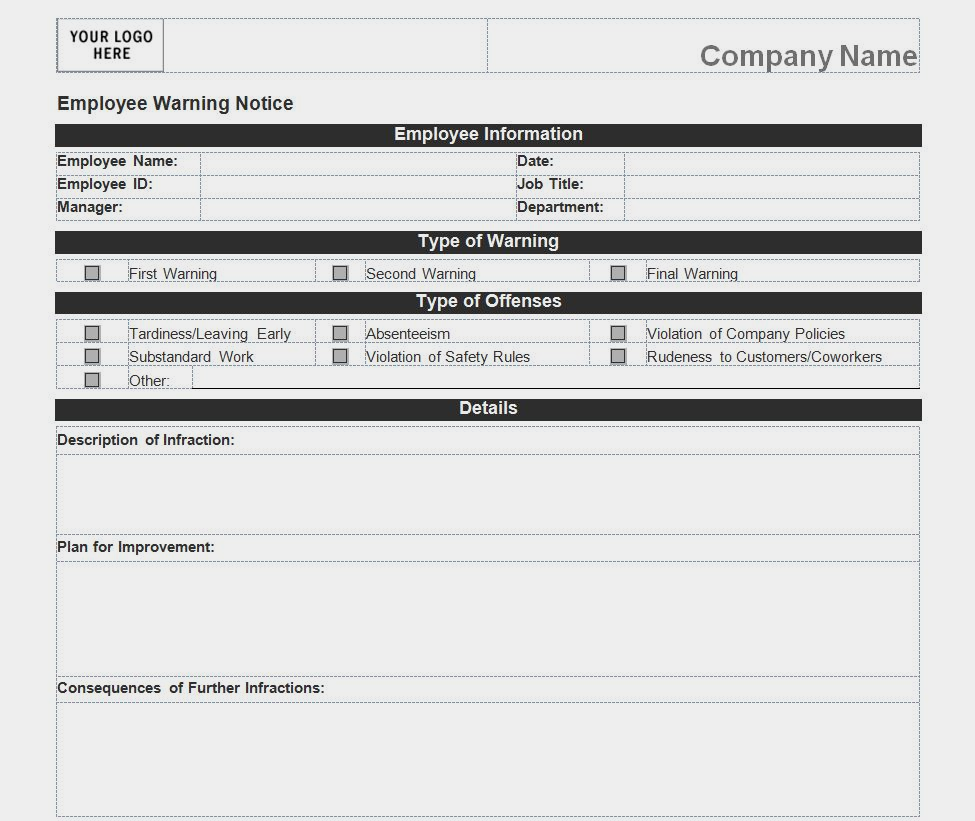The height and width of the screenshot is (821, 975).
Task: Enable the Violation of Safety Rules checkbox
Action: [340, 356]
